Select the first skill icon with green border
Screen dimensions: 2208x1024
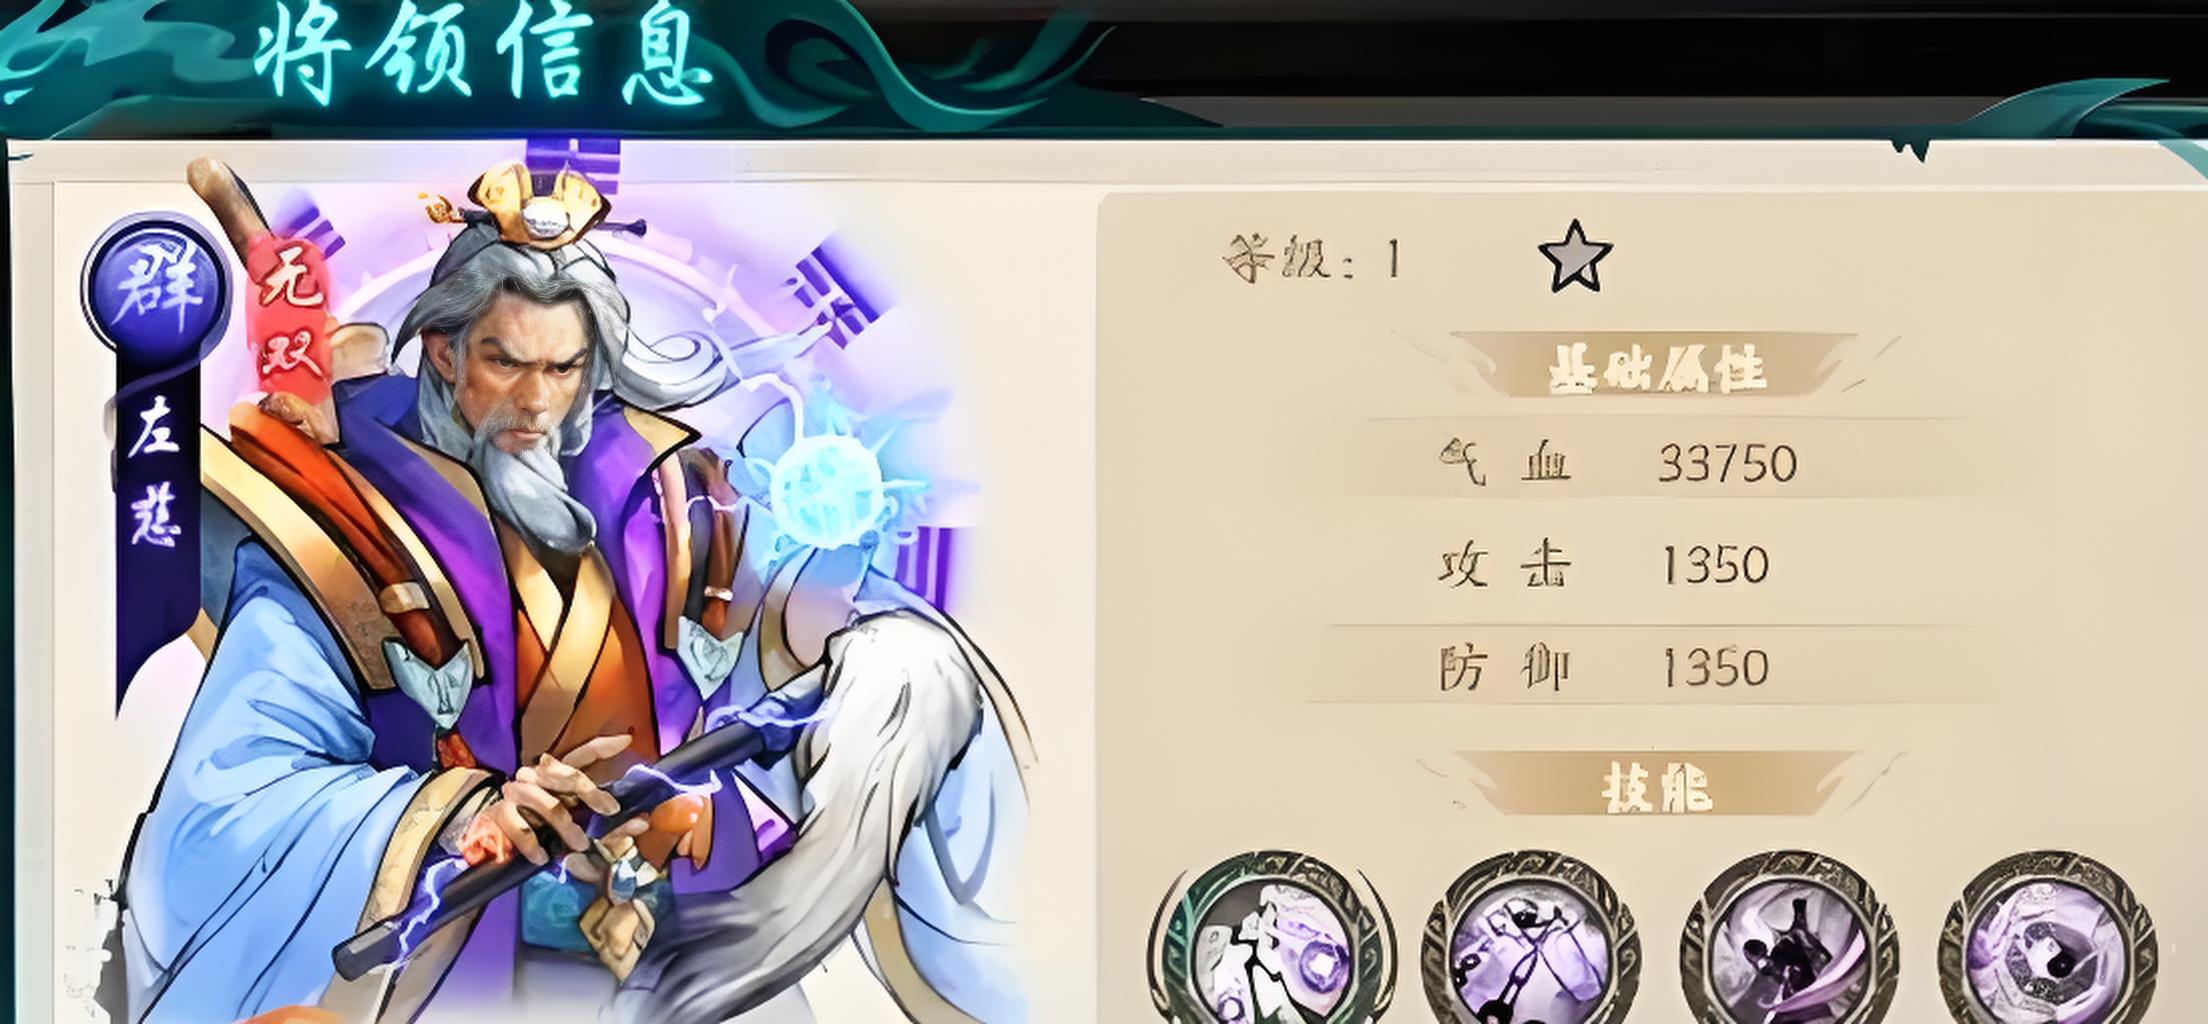click(x=1270, y=940)
